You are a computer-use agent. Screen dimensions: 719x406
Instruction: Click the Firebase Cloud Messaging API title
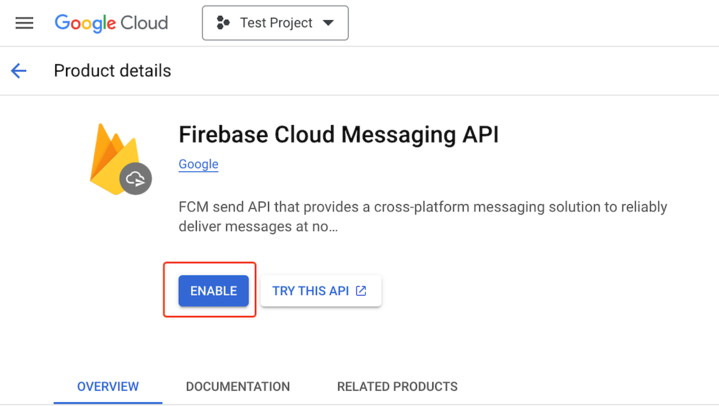coord(338,134)
